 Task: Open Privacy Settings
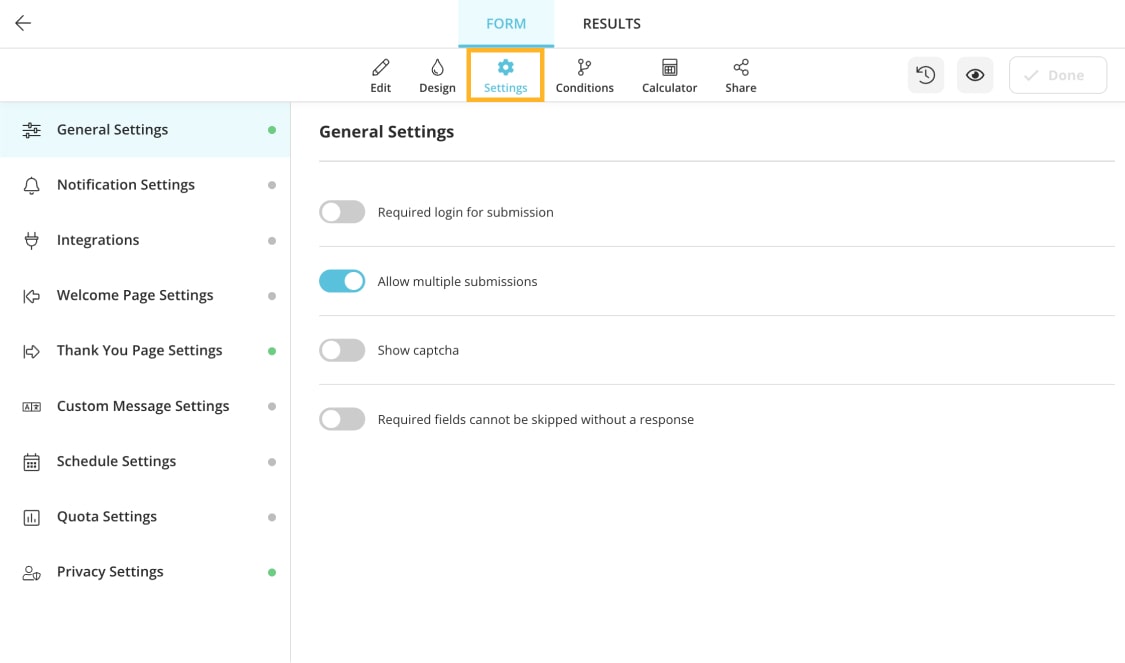pyautogui.click(x=110, y=571)
